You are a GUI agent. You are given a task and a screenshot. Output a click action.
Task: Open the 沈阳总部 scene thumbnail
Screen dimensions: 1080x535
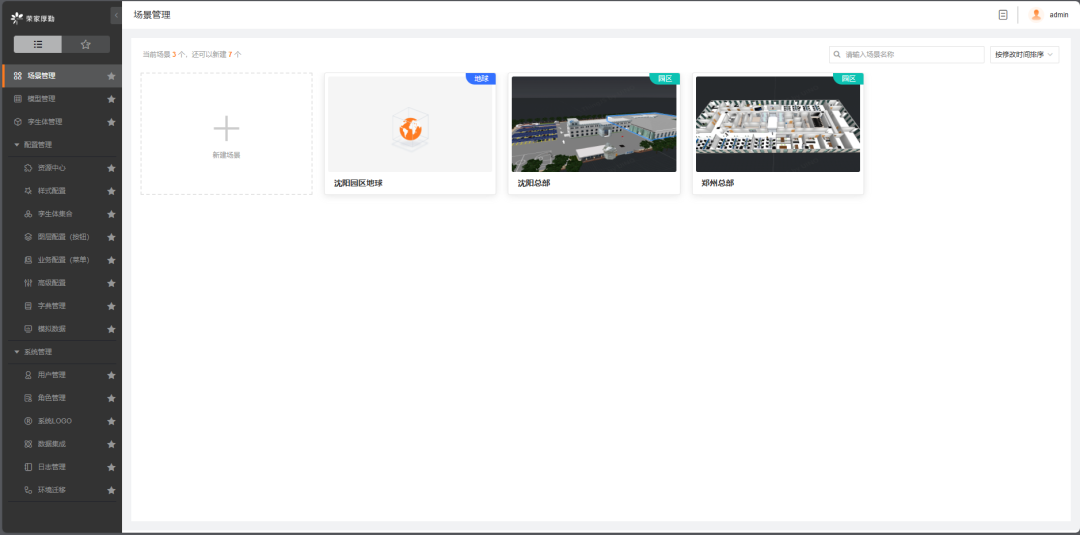tap(594, 124)
